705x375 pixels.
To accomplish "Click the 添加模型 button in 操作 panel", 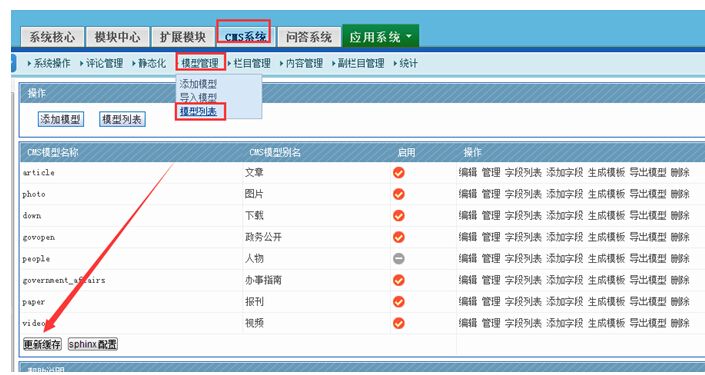I will pos(61,119).
